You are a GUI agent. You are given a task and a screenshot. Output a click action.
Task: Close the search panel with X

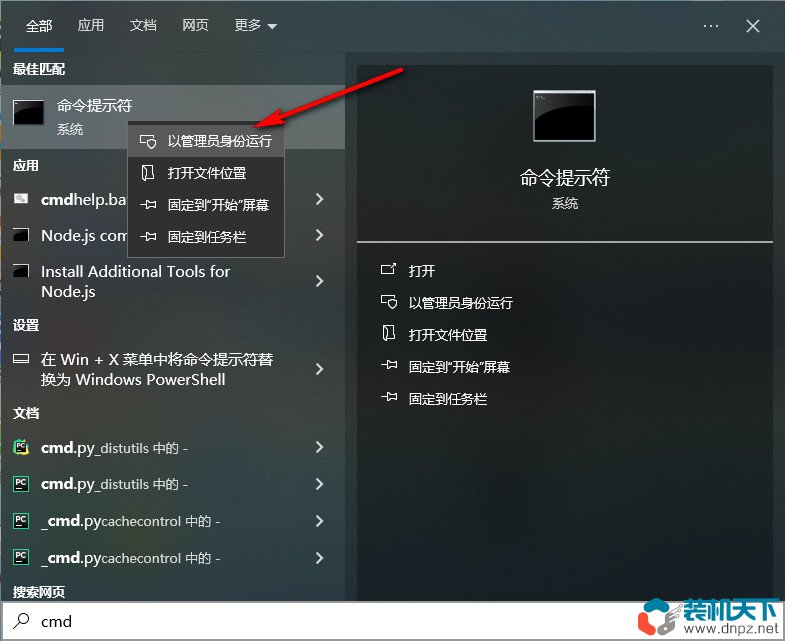752,26
